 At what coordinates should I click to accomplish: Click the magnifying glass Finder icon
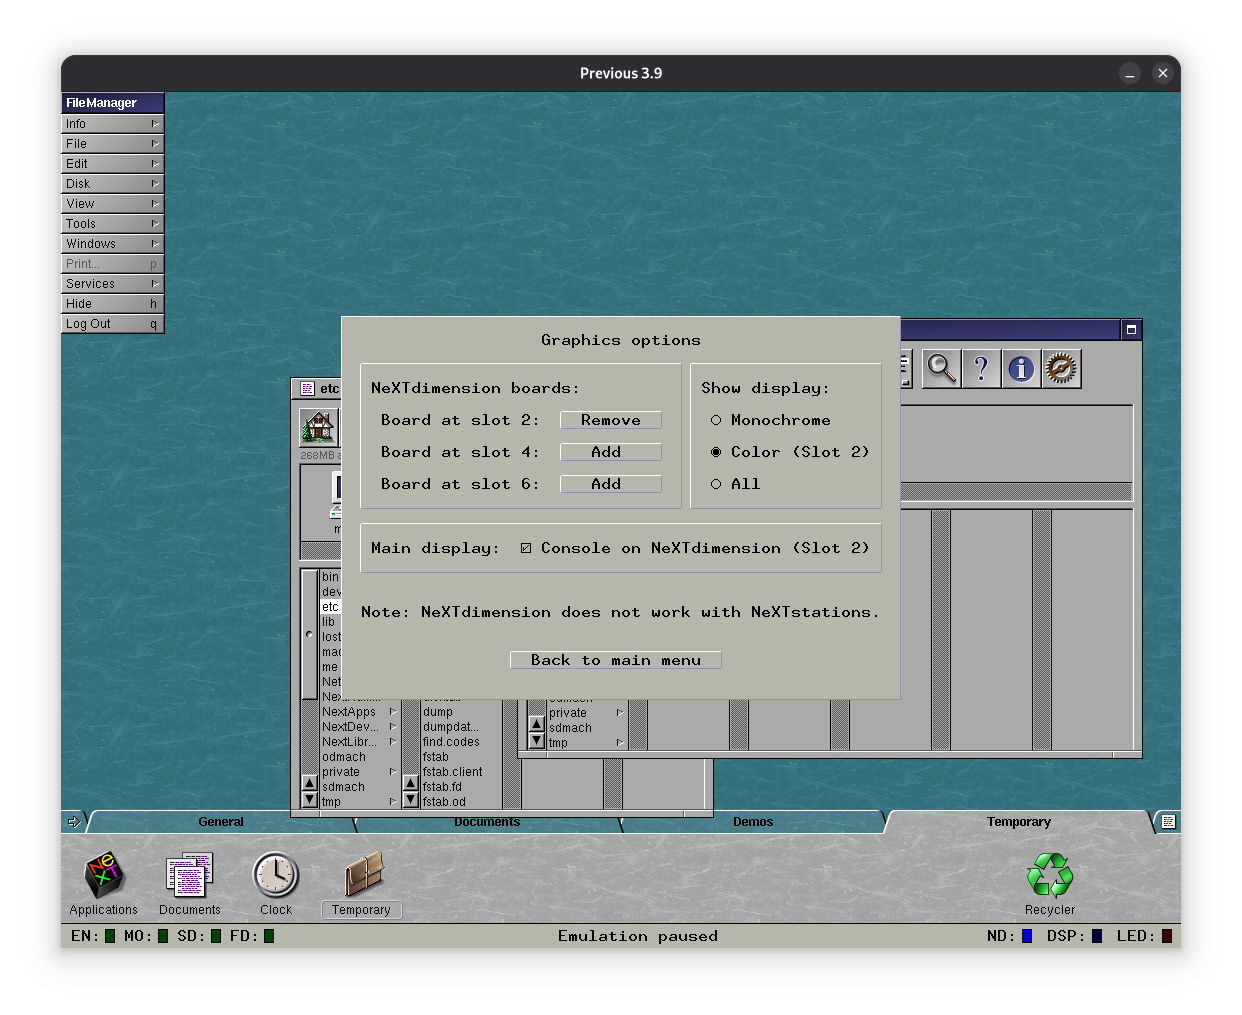(941, 369)
